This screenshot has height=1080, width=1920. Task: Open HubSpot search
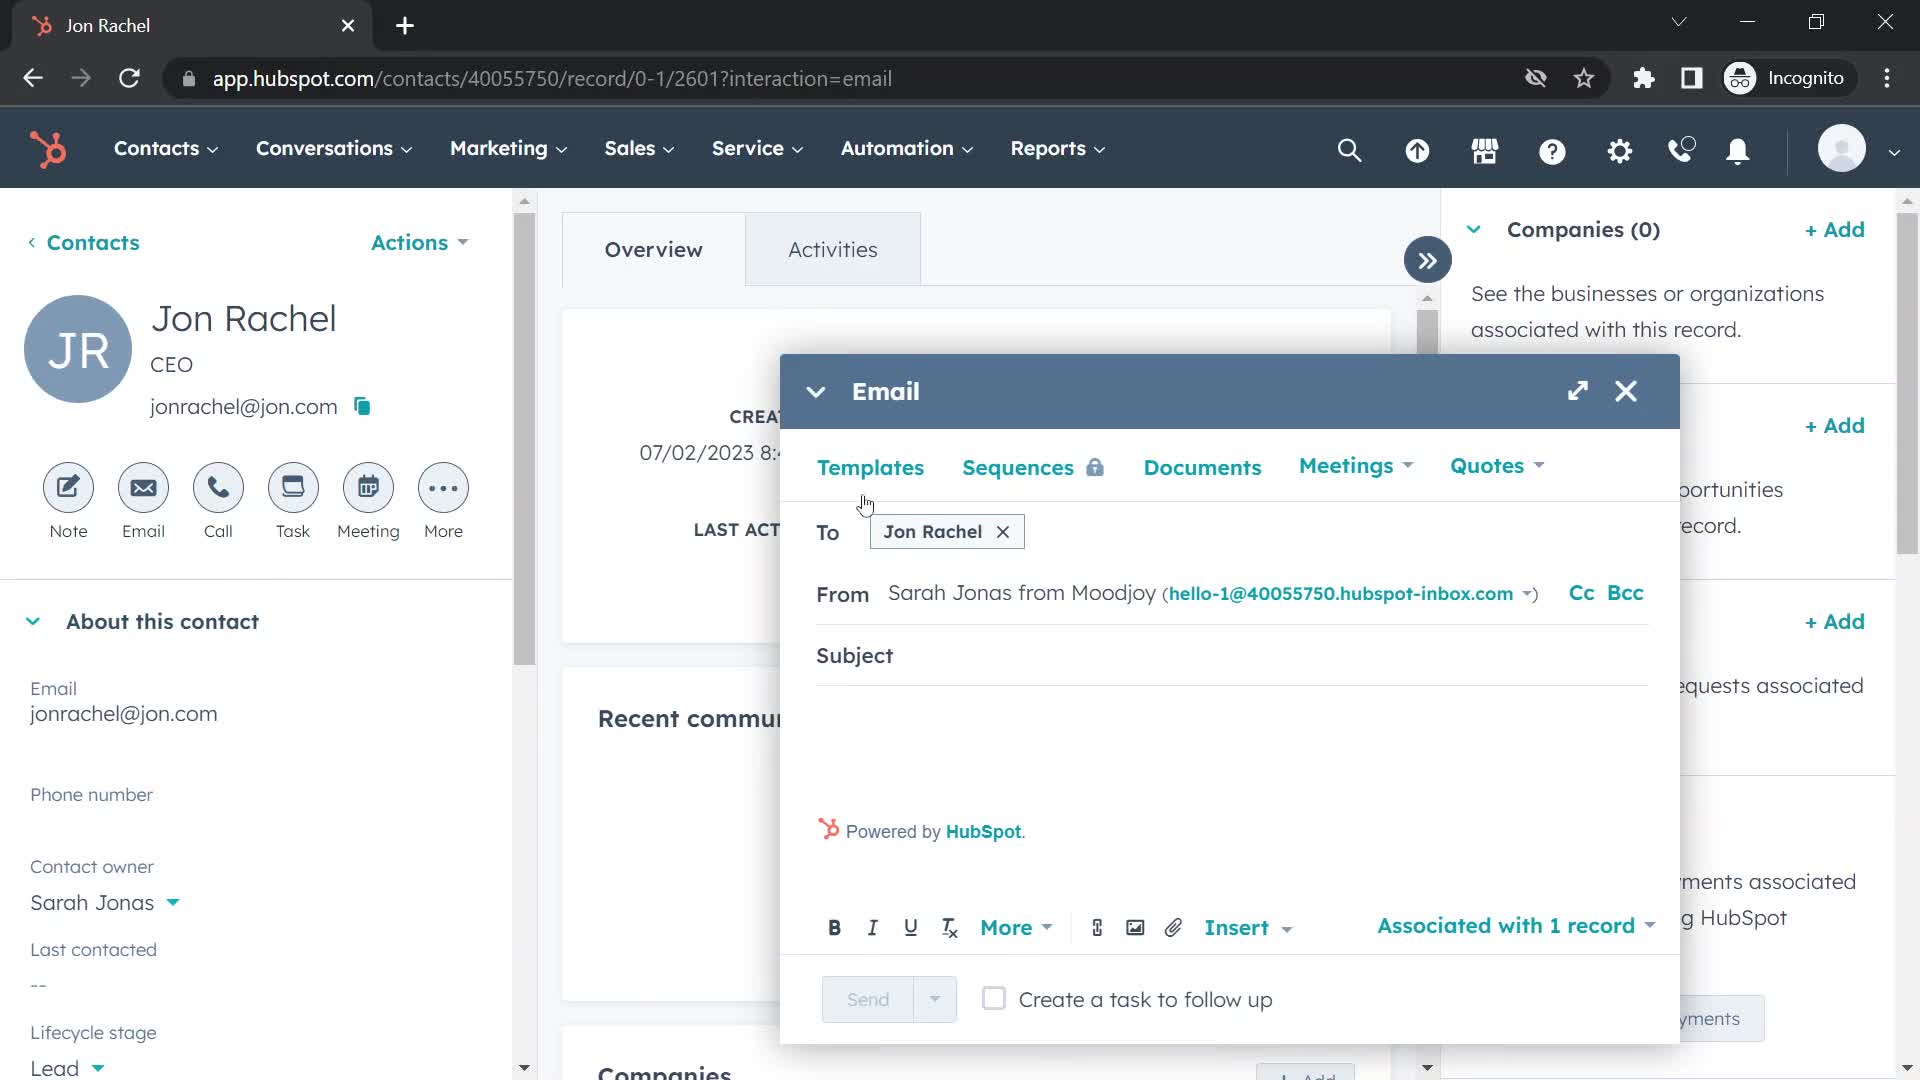click(1349, 150)
